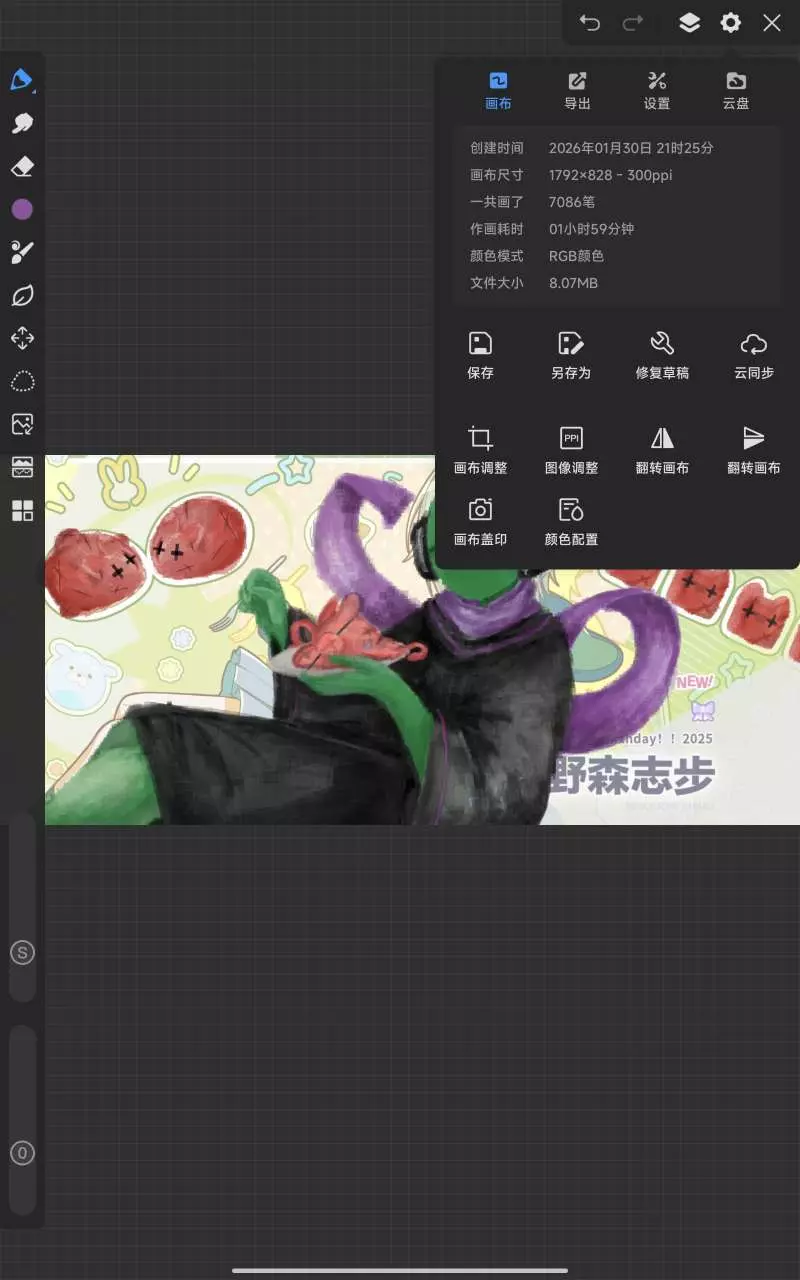Open 画布调整 canvas crop option
The width and height of the screenshot is (800, 1280).
pyautogui.click(x=480, y=450)
